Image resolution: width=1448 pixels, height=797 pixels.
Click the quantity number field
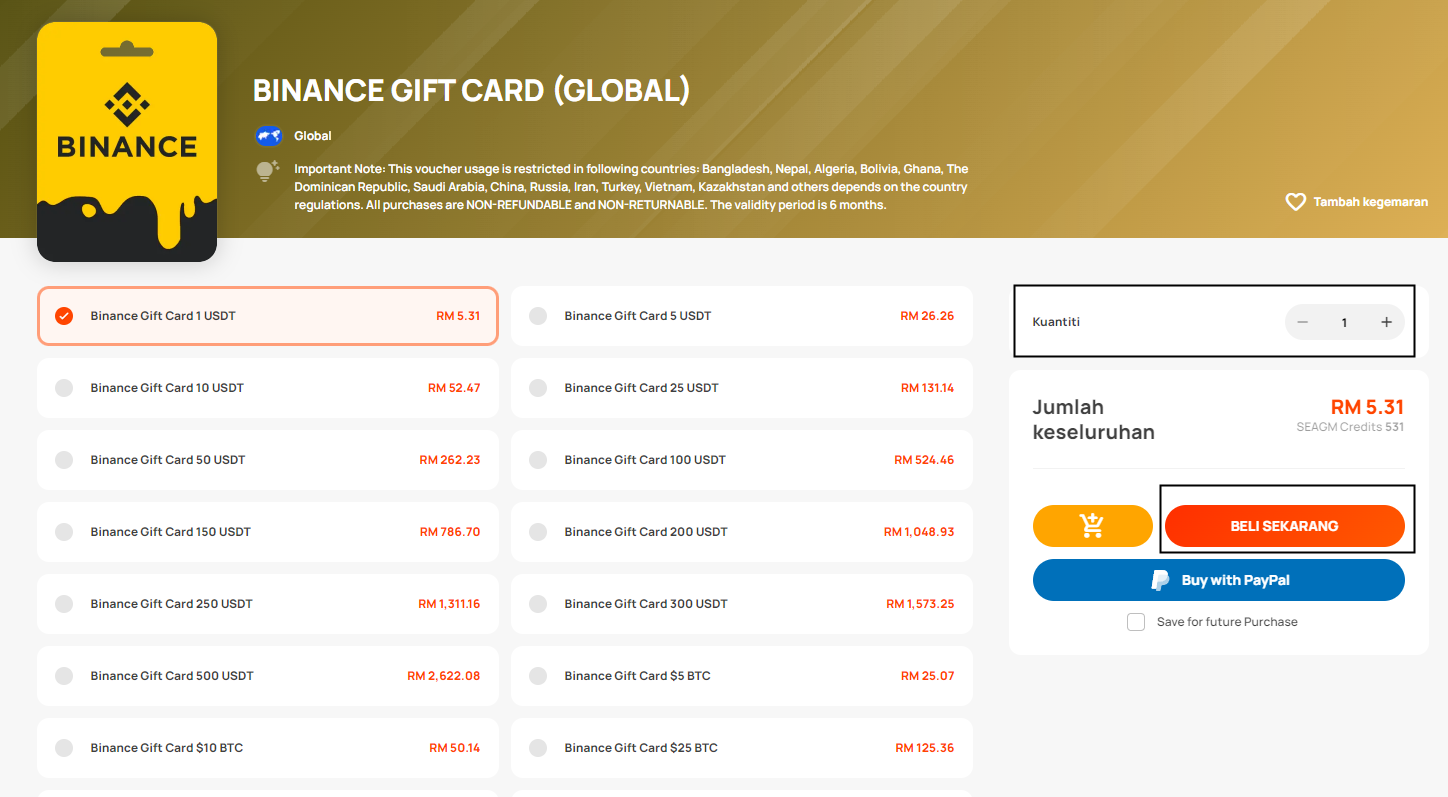pos(1344,322)
